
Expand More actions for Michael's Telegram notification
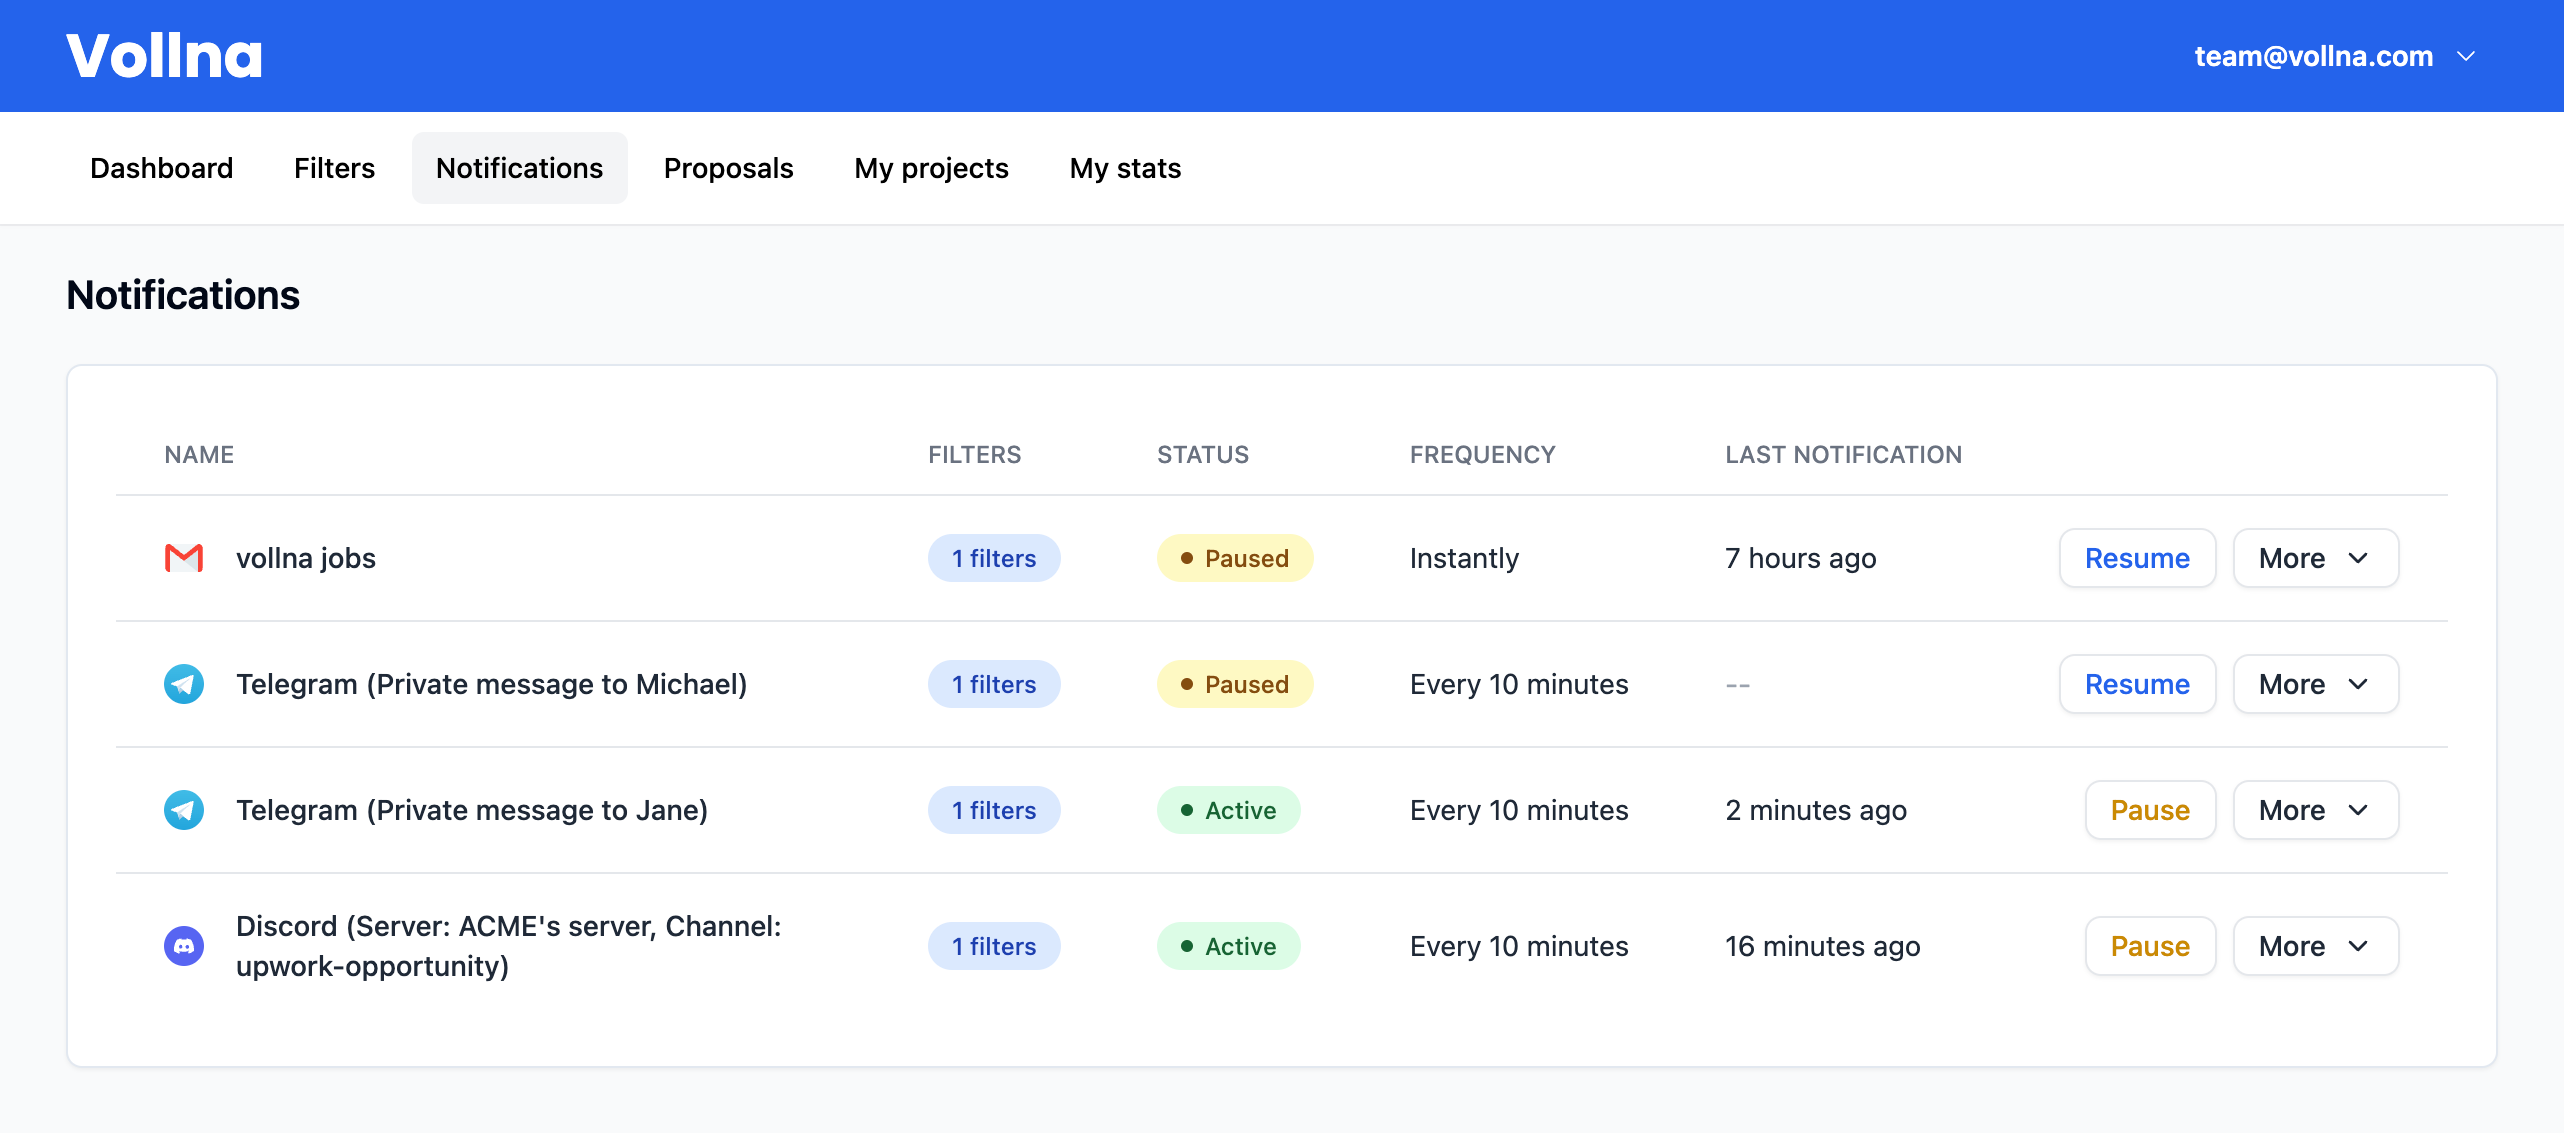2315,684
